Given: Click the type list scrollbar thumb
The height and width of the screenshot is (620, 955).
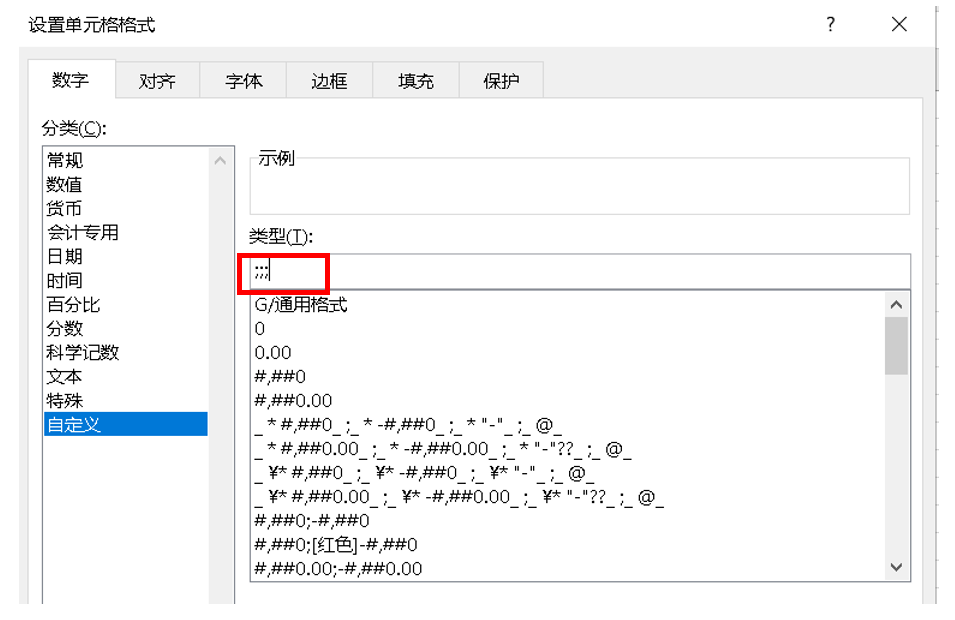Looking at the screenshot, I should (x=897, y=345).
